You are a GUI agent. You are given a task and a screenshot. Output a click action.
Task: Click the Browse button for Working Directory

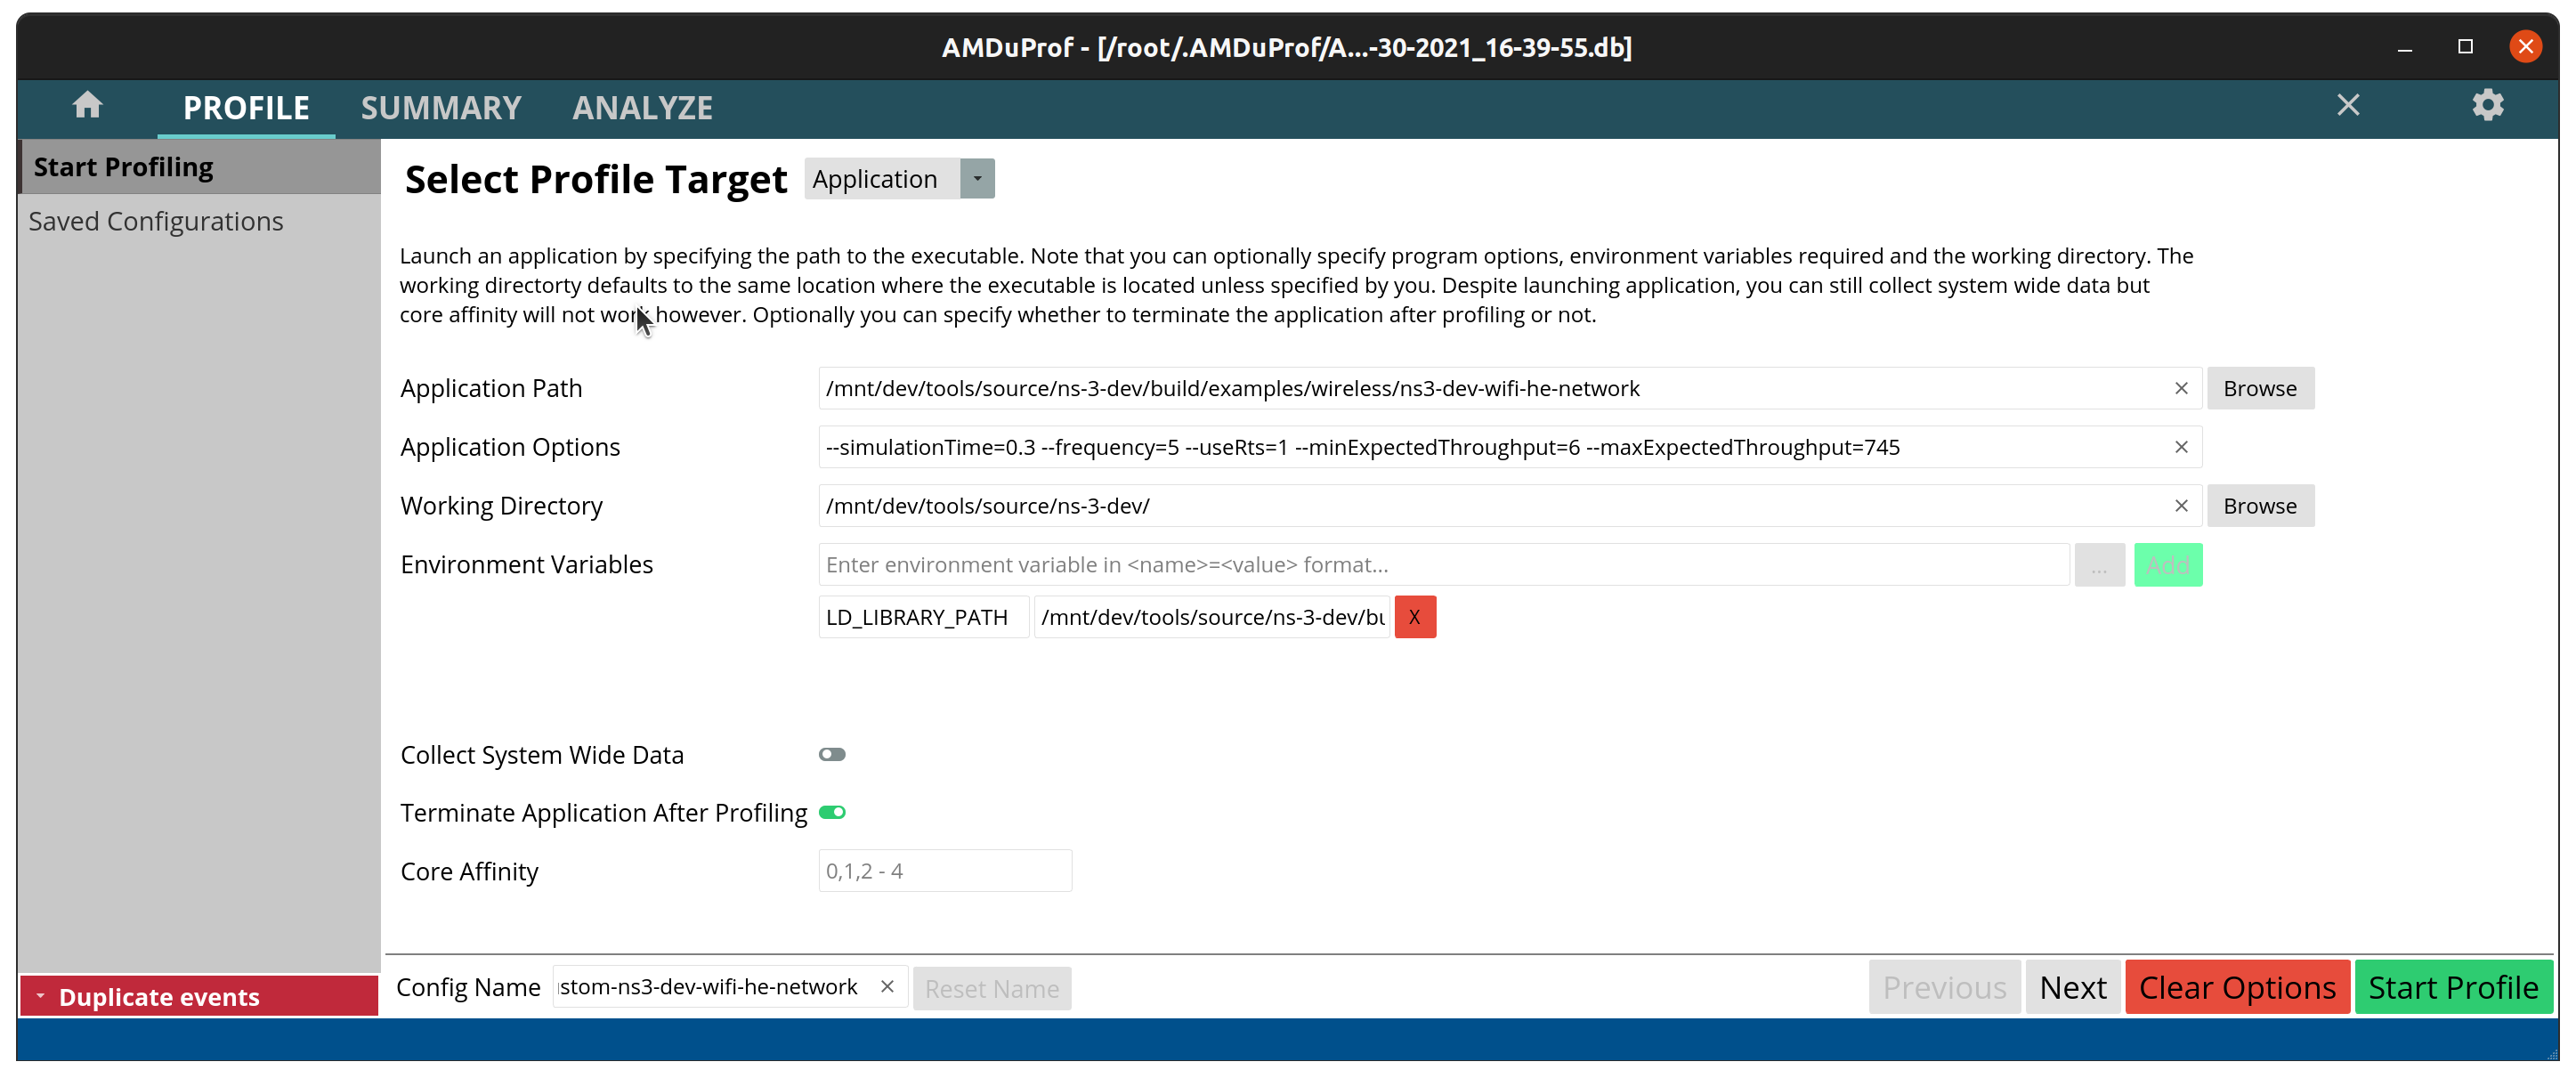2259,505
